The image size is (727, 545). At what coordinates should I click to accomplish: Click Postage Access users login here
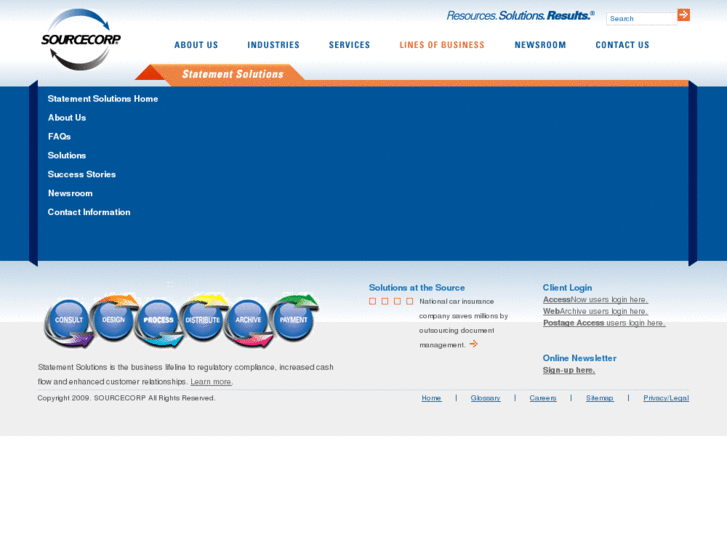[x=604, y=323]
